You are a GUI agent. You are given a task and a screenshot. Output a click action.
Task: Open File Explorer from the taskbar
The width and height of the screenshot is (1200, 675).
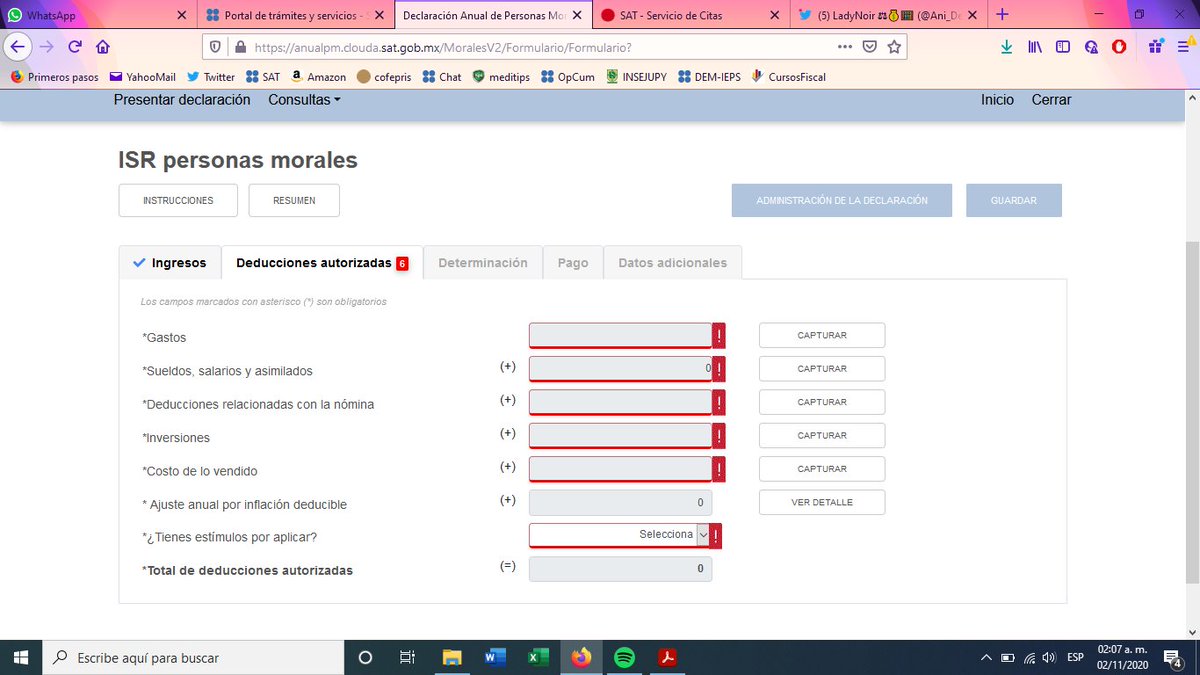(x=452, y=657)
